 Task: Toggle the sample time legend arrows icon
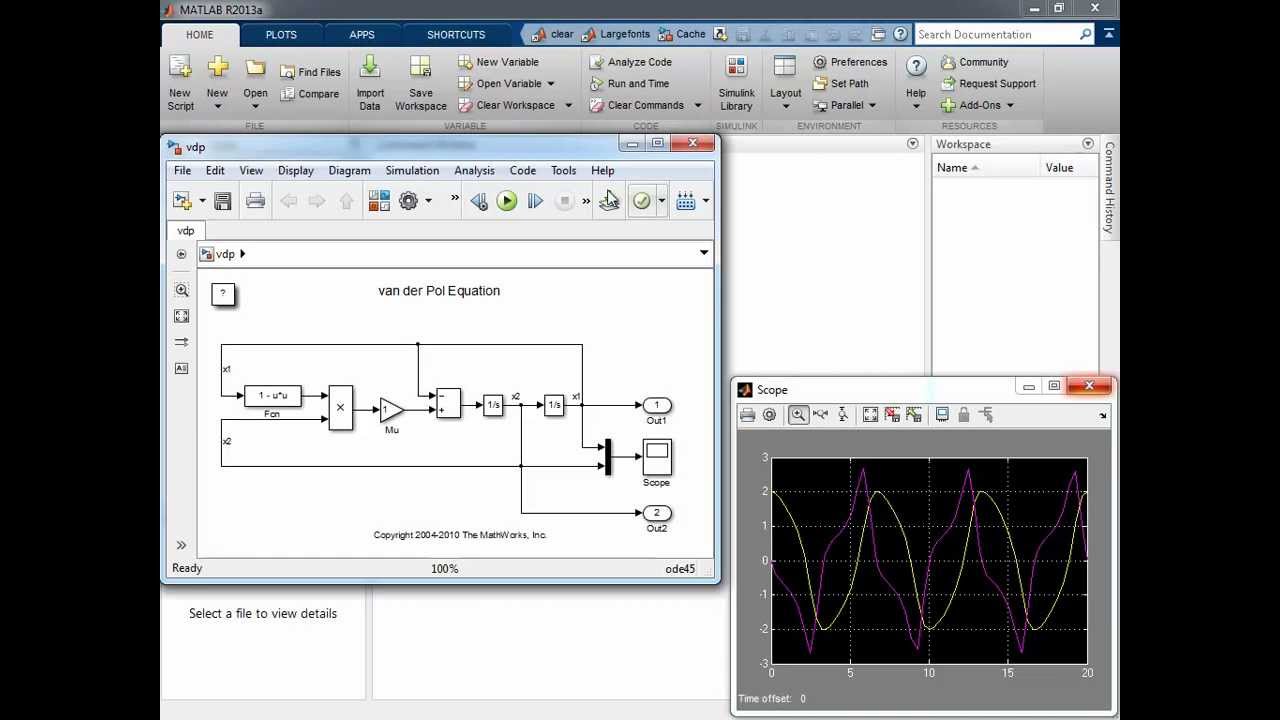181,342
